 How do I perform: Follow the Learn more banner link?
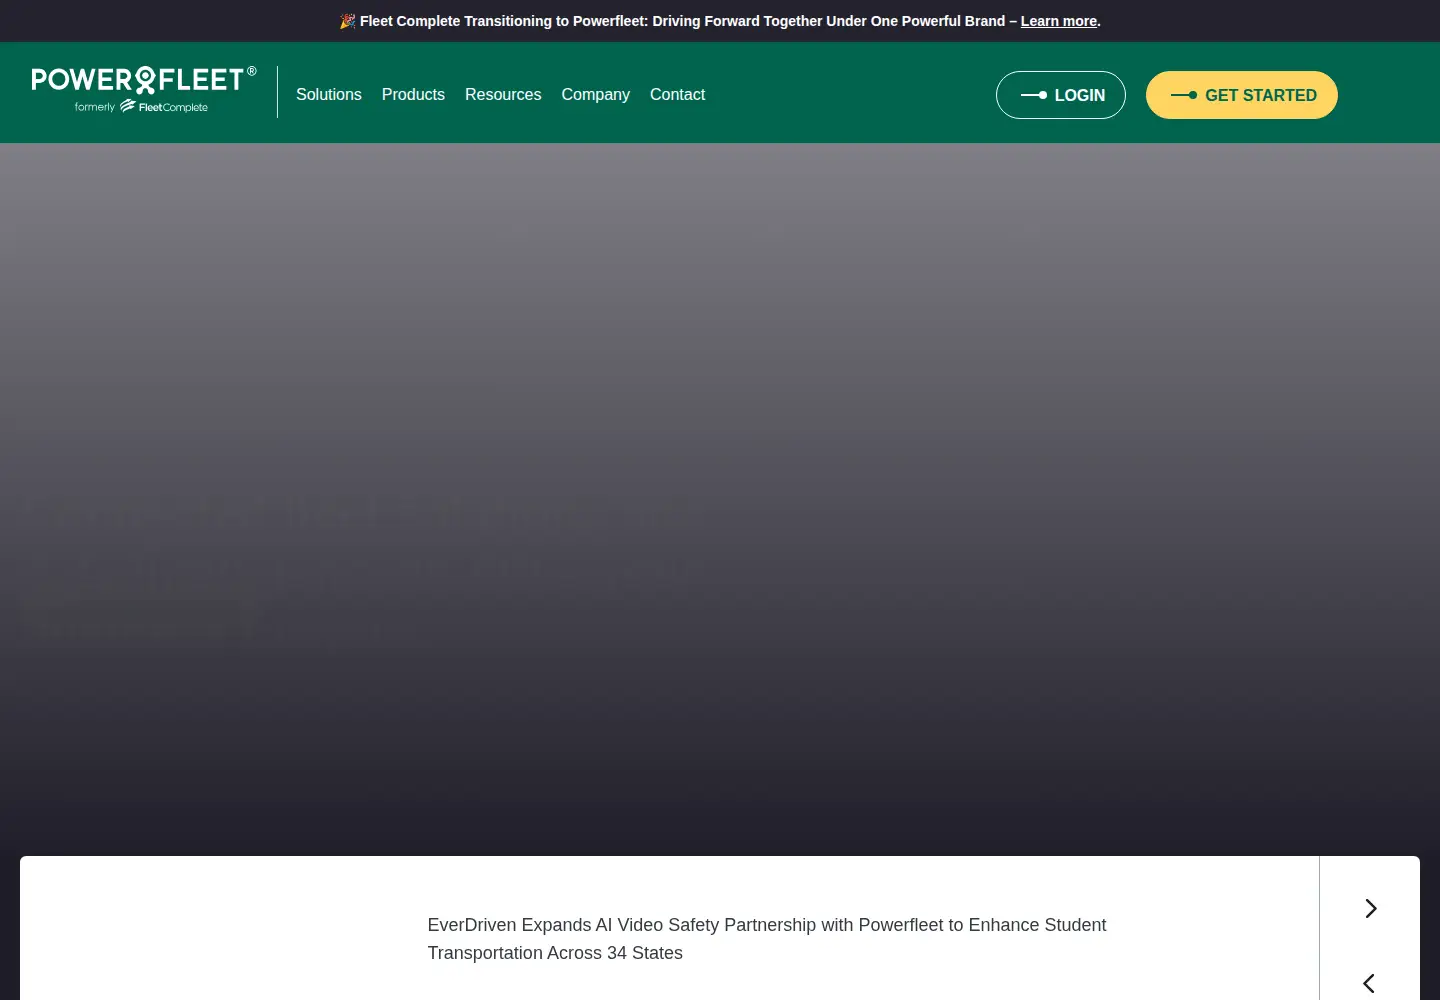pyautogui.click(x=1058, y=21)
